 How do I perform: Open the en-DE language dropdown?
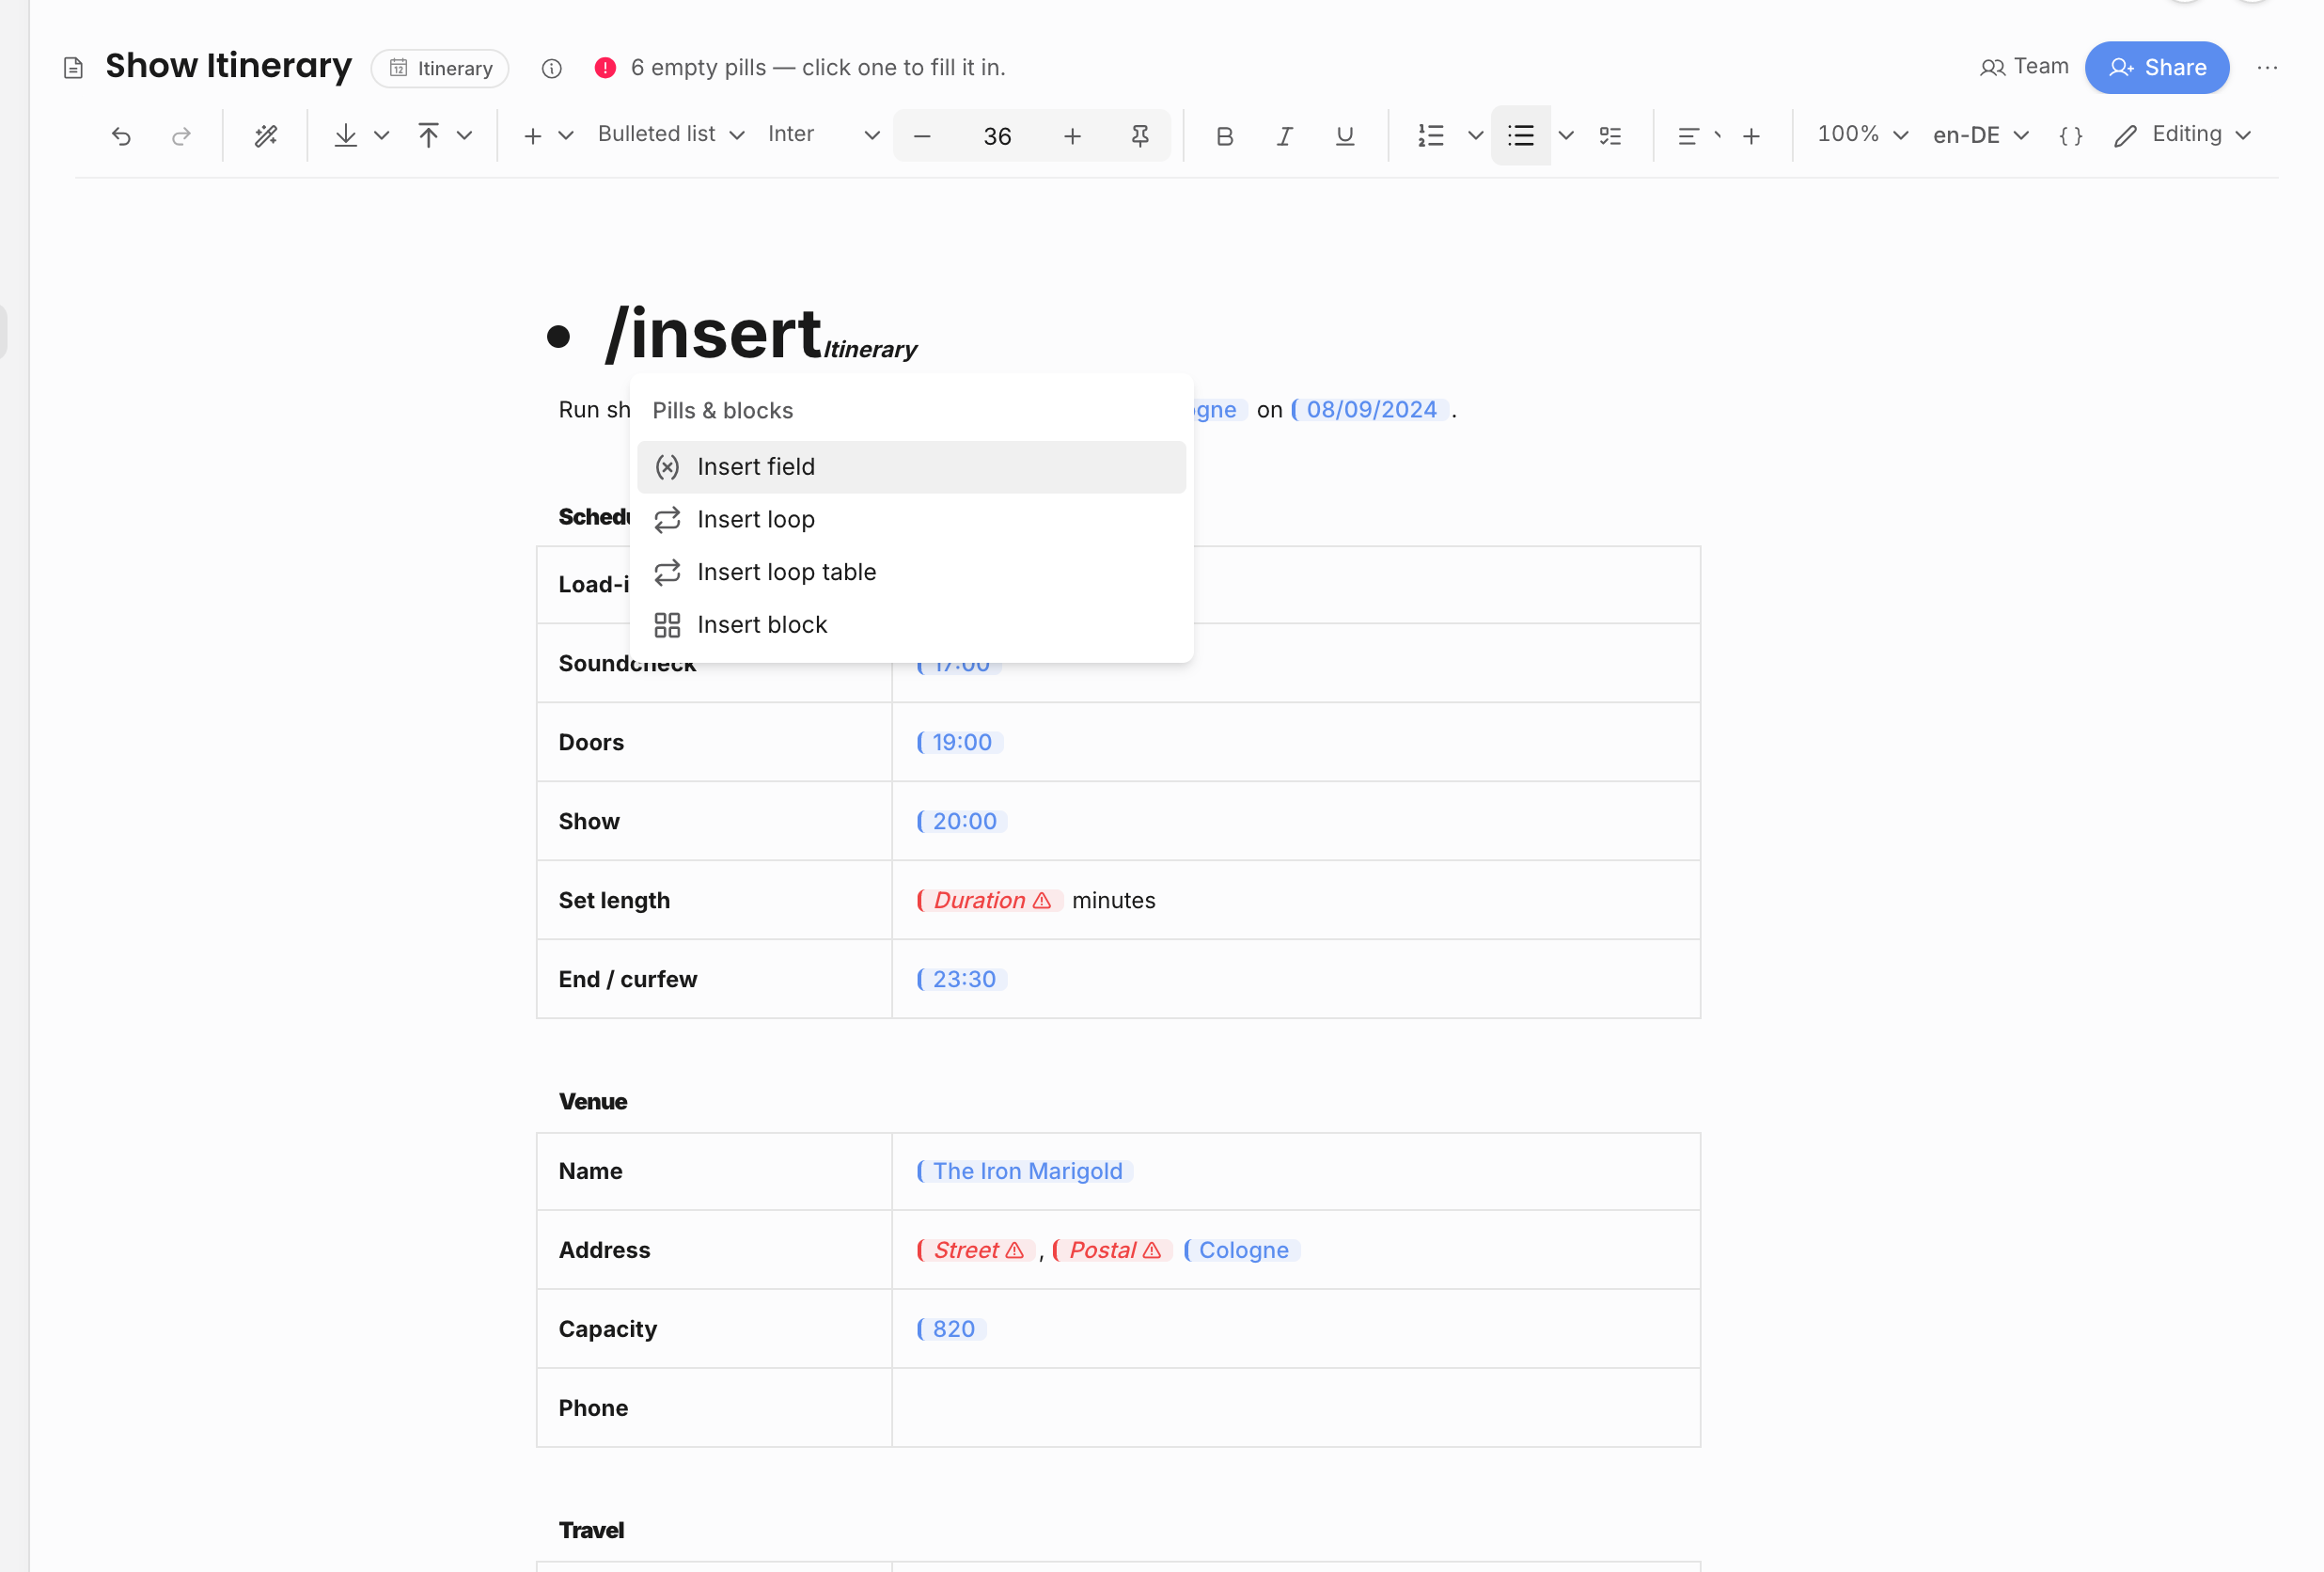pyautogui.click(x=1980, y=135)
